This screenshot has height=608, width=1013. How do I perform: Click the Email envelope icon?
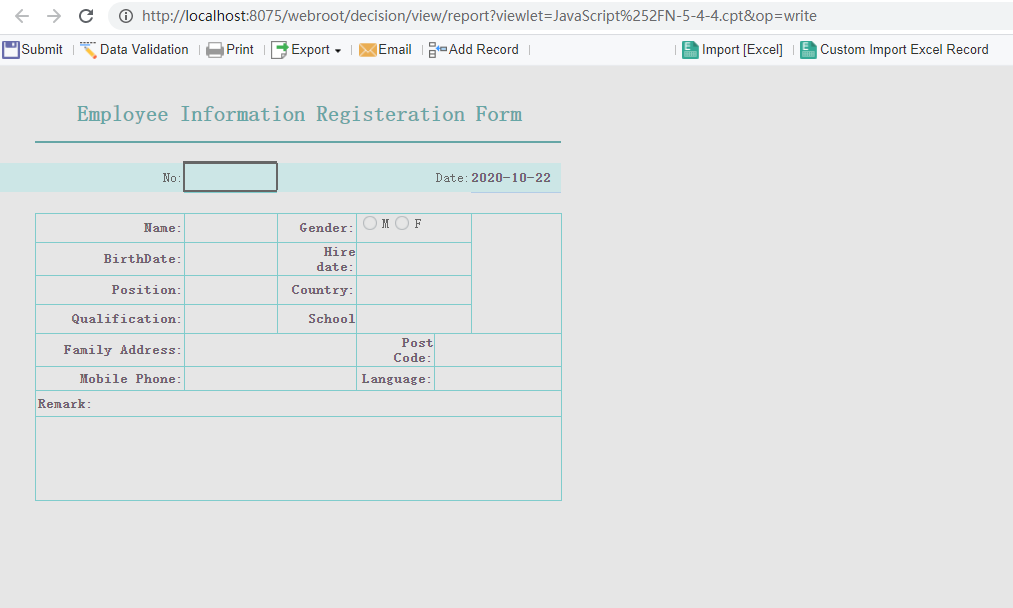(368, 50)
